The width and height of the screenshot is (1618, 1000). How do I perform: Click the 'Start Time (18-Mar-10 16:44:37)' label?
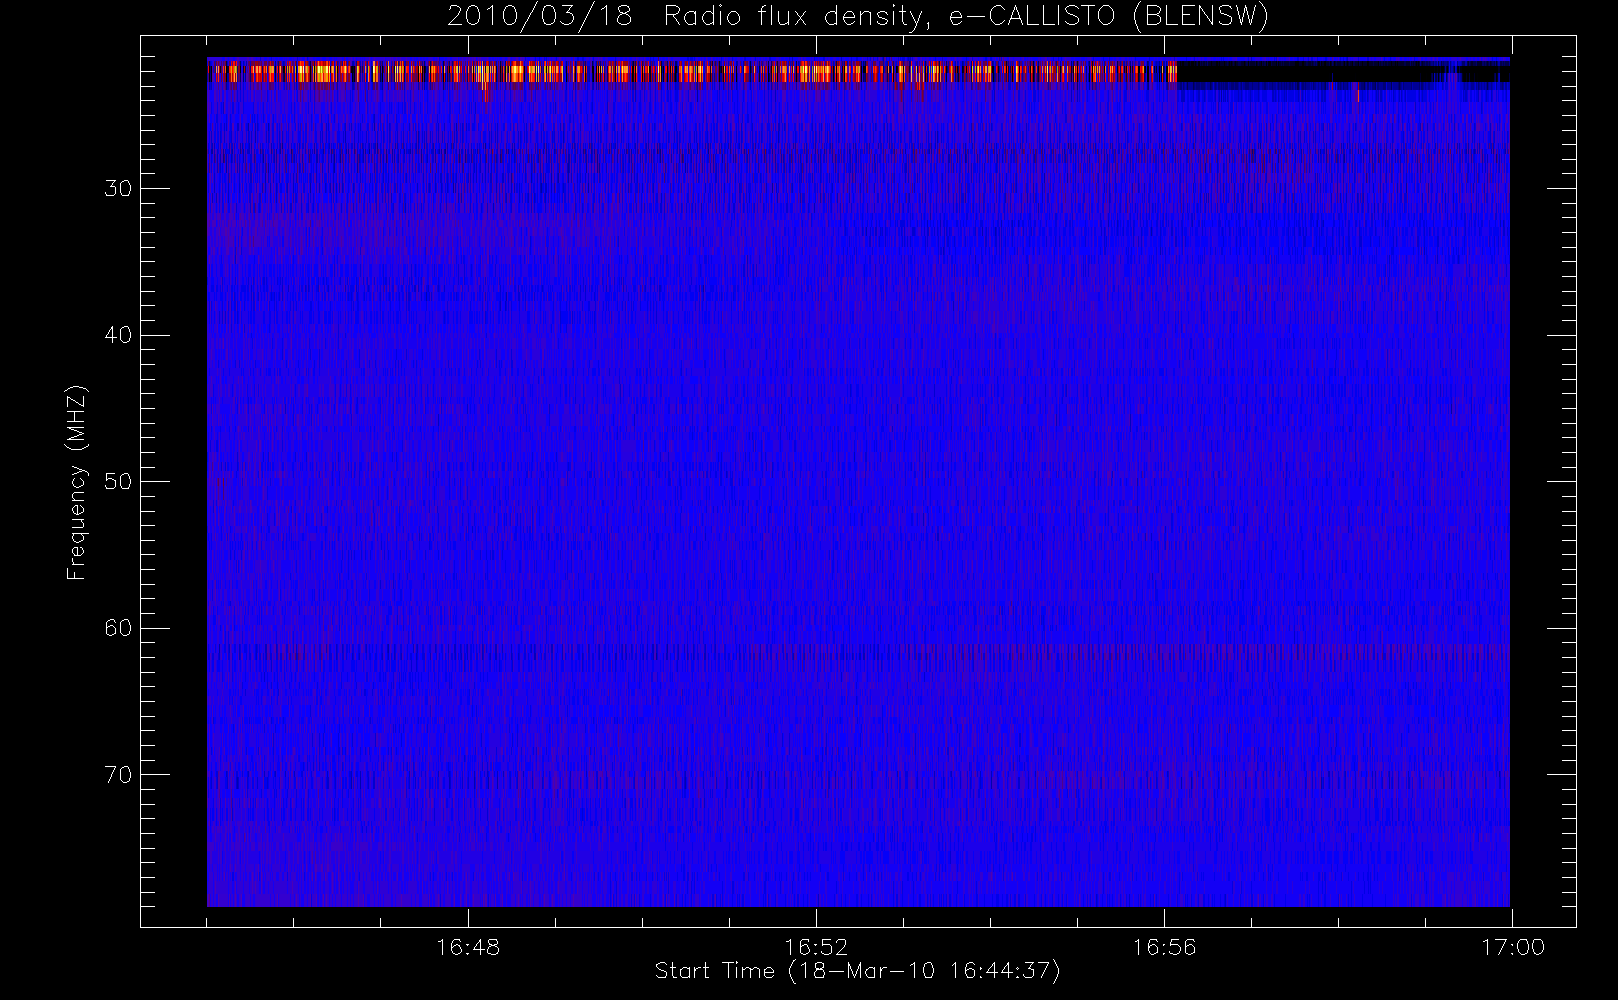click(x=857, y=971)
